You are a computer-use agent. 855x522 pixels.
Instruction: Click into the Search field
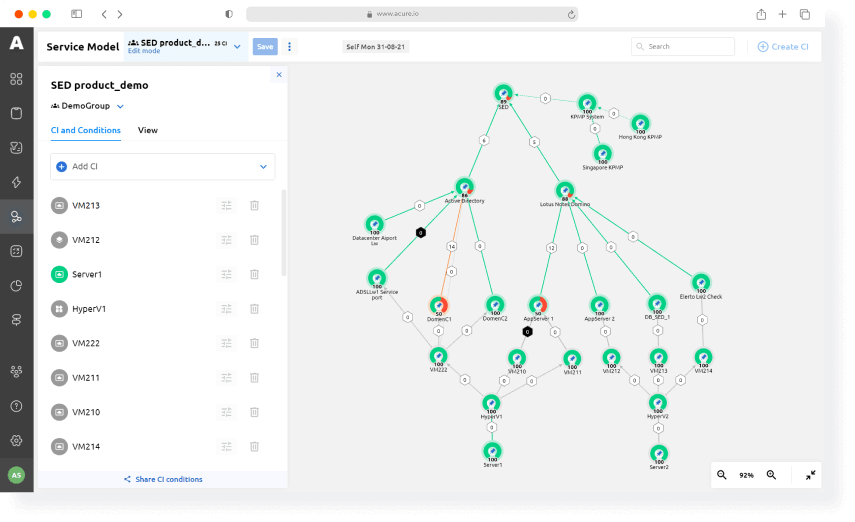[x=683, y=47]
